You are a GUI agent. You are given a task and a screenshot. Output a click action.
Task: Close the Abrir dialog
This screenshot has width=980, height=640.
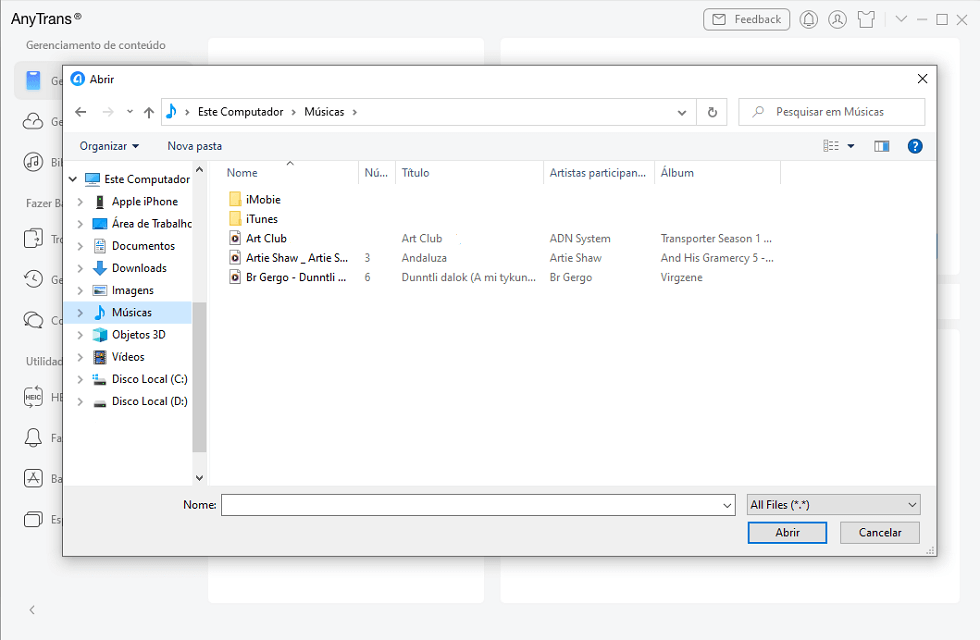point(922,79)
